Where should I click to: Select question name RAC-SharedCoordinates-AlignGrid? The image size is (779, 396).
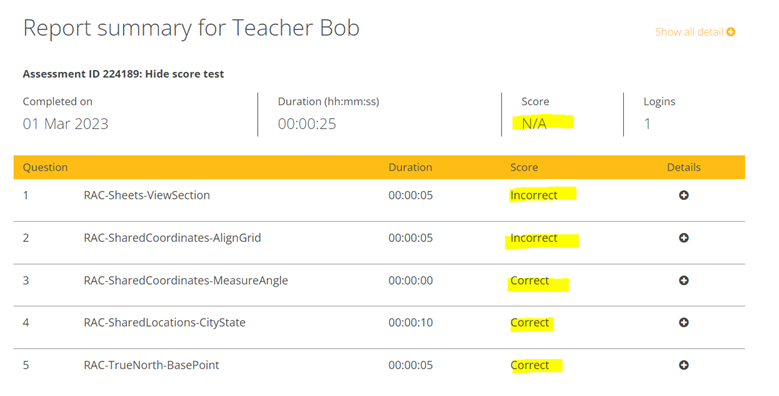172,238
